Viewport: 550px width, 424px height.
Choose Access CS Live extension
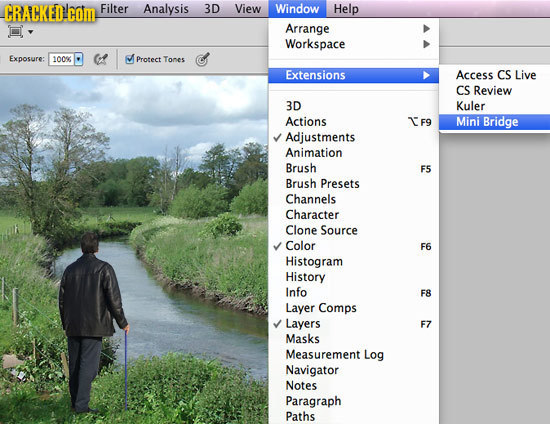click(x=496, y=75)
